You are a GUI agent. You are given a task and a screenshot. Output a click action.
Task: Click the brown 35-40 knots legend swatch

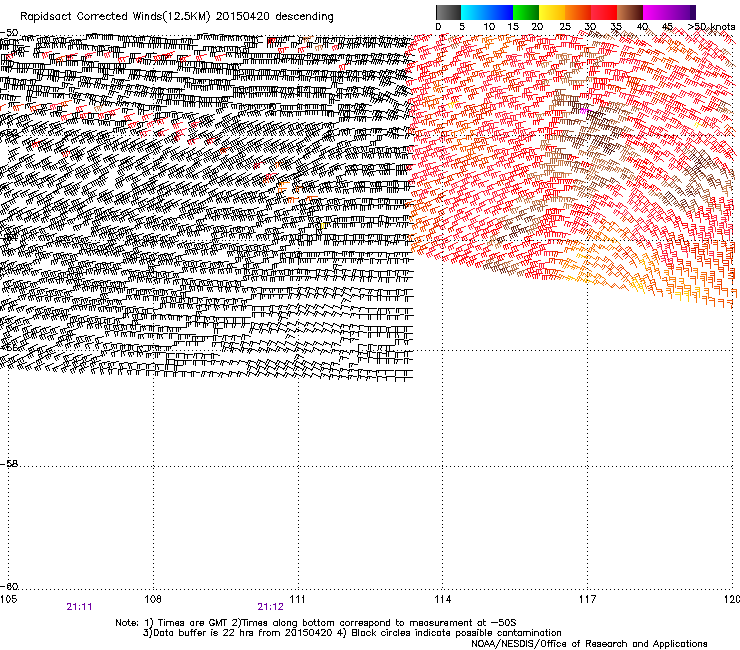[x=630, y=12]
